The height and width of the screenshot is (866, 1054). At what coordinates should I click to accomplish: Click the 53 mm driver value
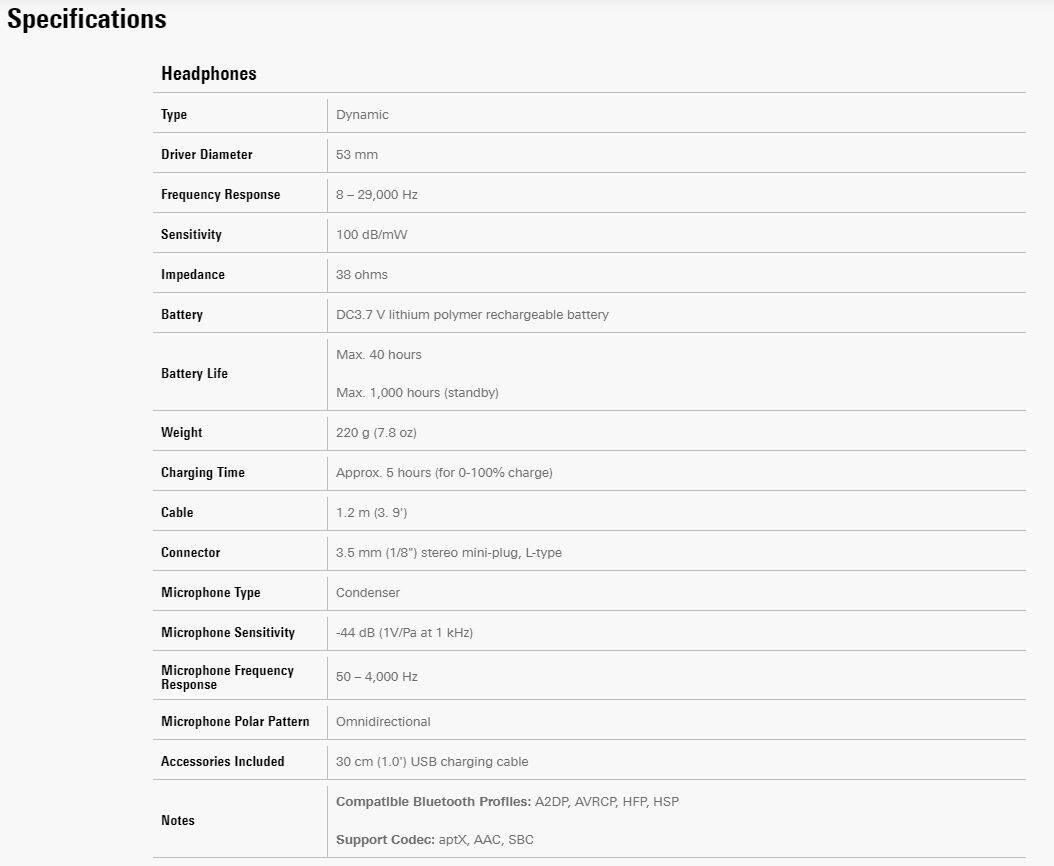357,155
